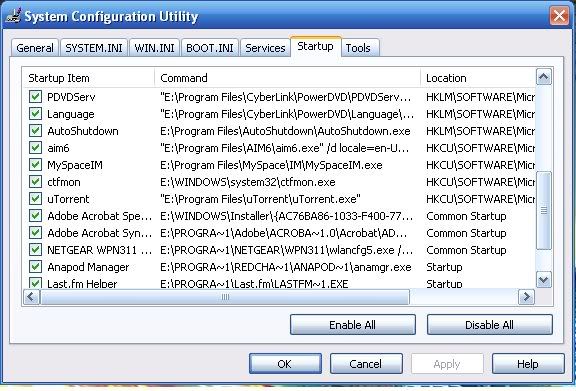Open the WIN.INI tab
576x391 pixels.
154,48
